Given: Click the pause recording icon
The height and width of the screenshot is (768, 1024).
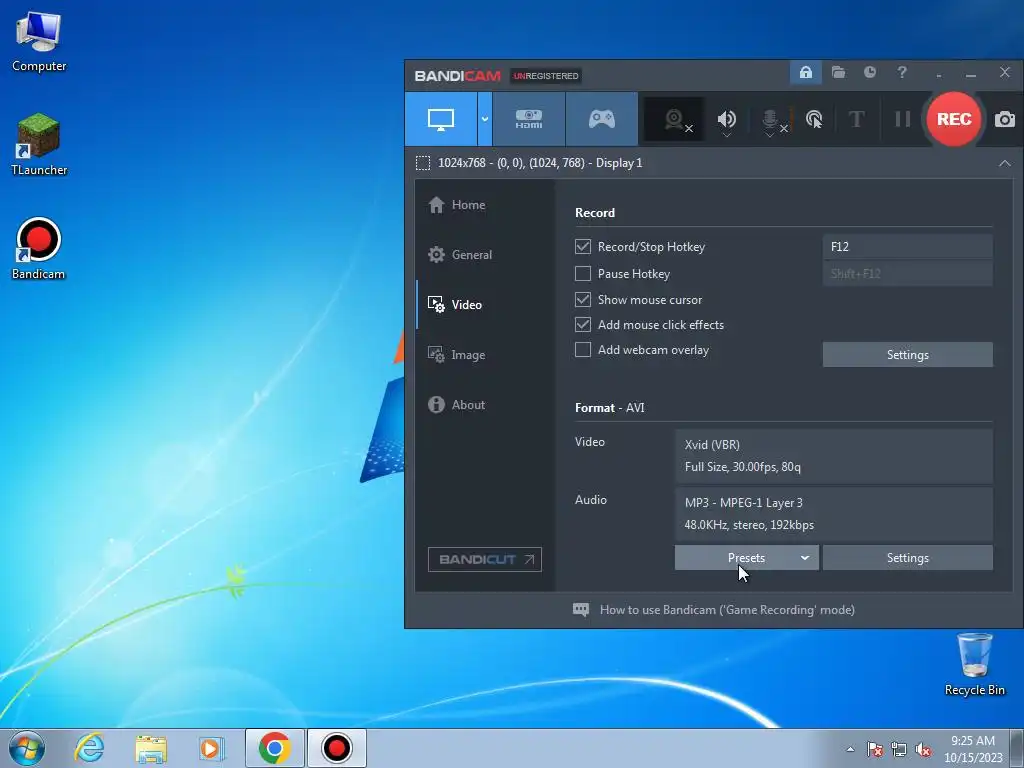Looking at the screenshot, I should 902,120.
